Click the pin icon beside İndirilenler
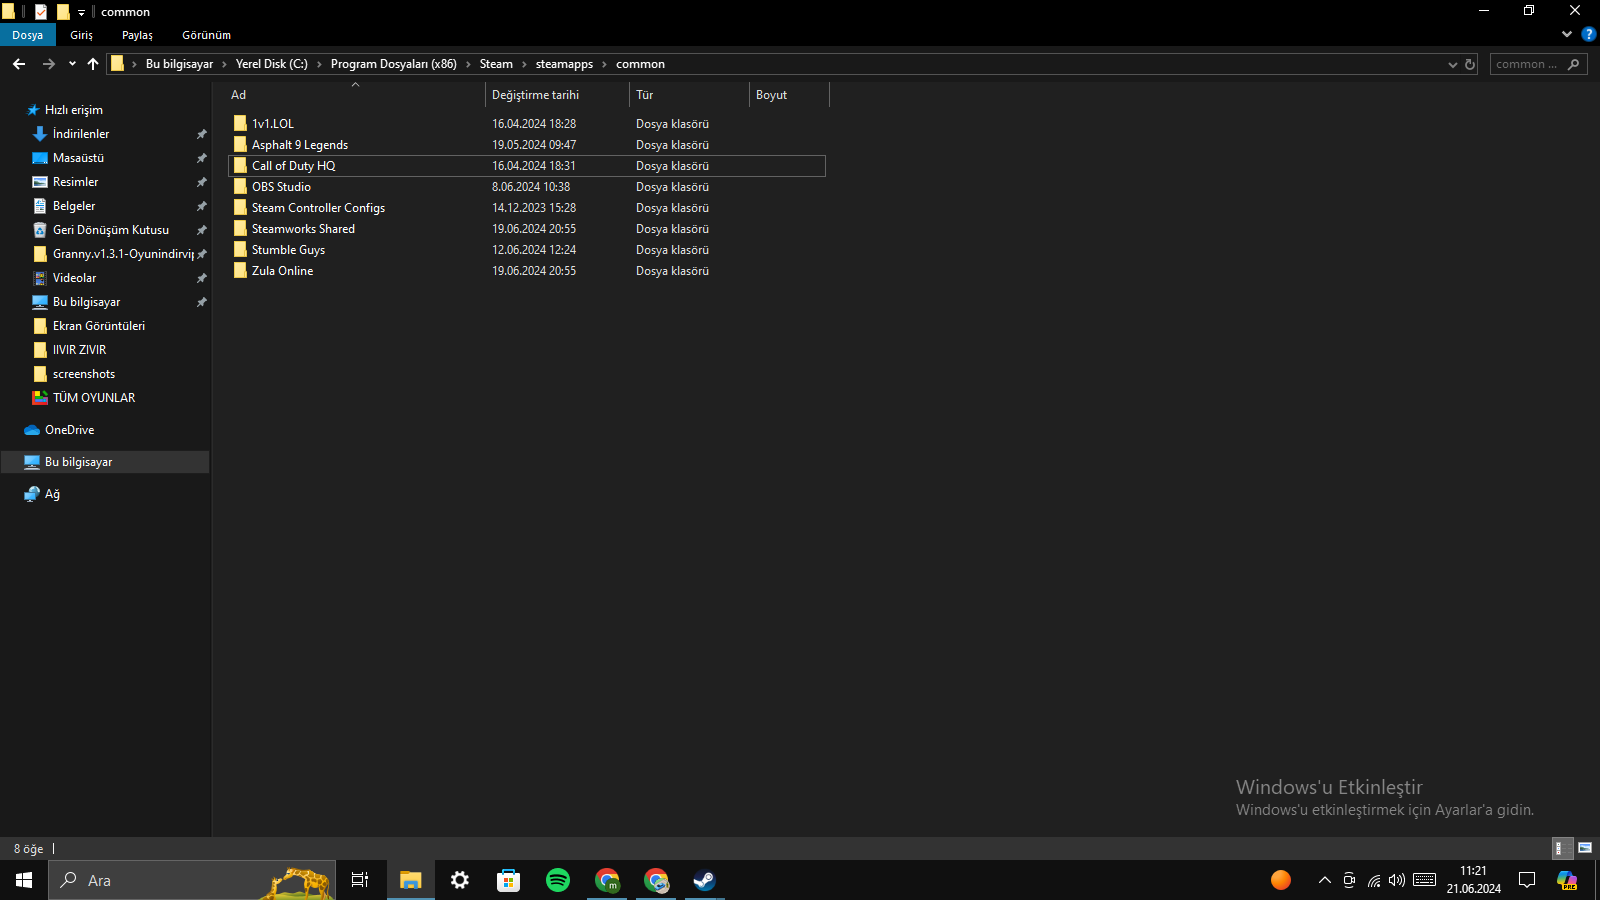The image size is (1600, 900). [201, 134]
